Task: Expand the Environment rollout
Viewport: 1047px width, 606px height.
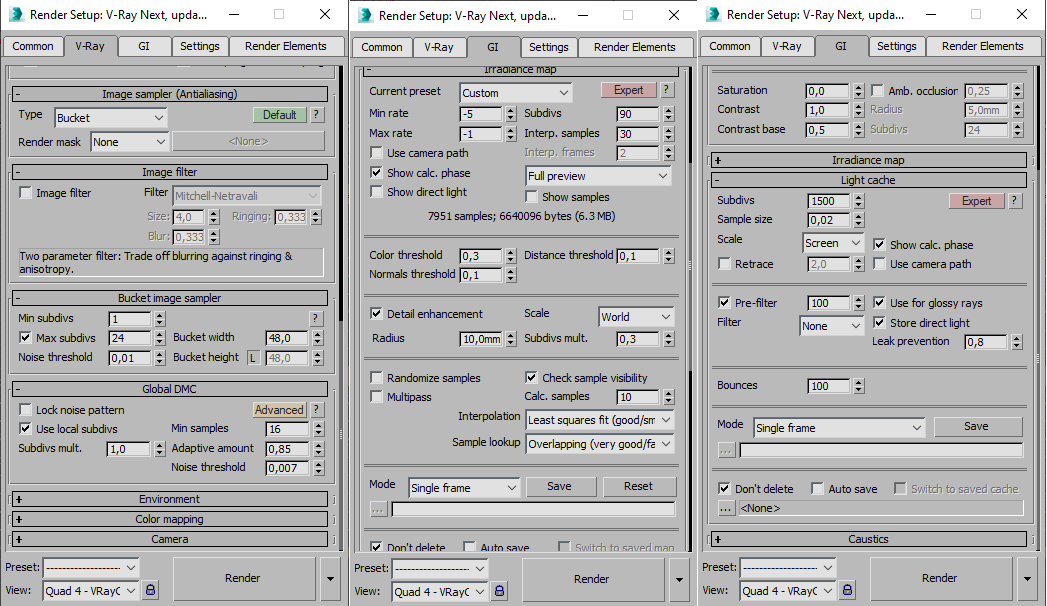Action: click(170, 499)
